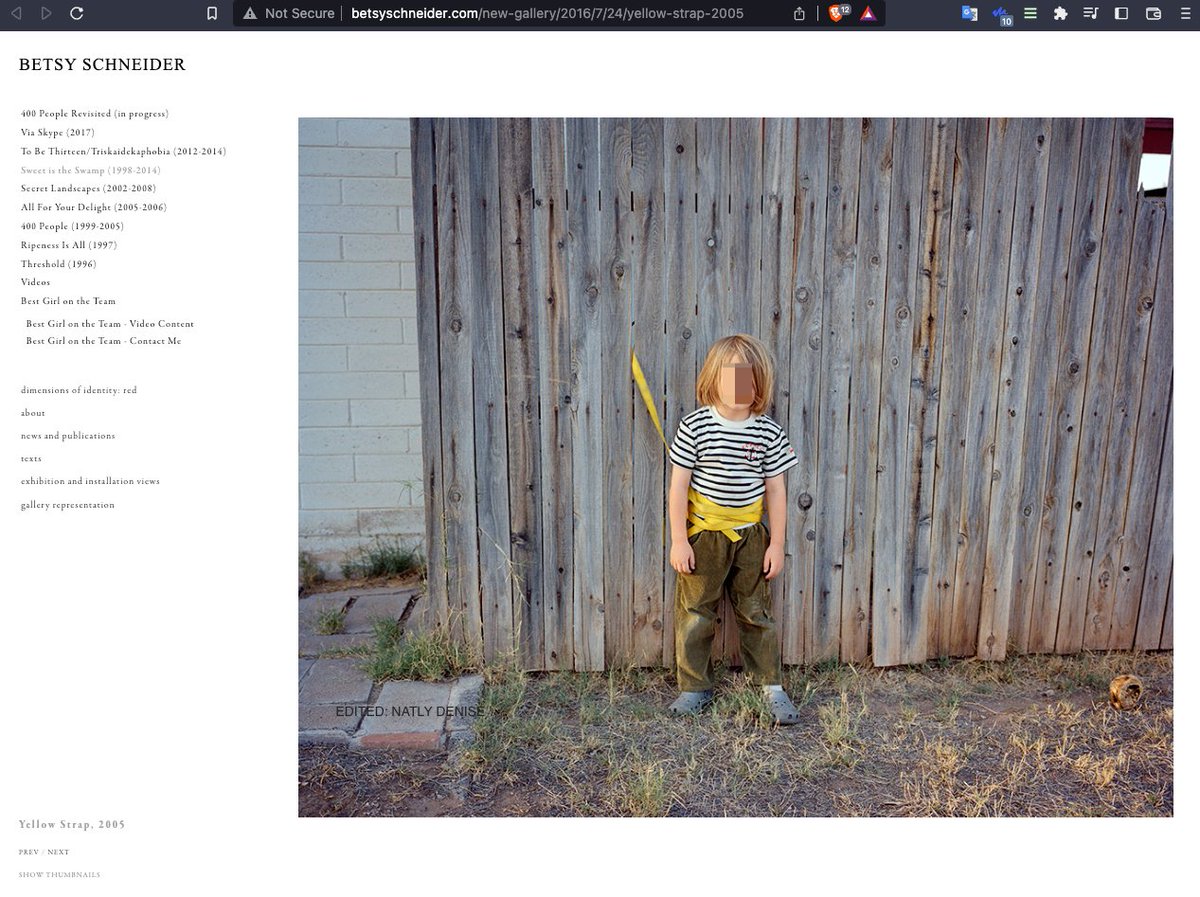Viewport: 1200px width, 897px height.
Task: Click the Brave Rewards triangle icon
Action: [867, 14]
